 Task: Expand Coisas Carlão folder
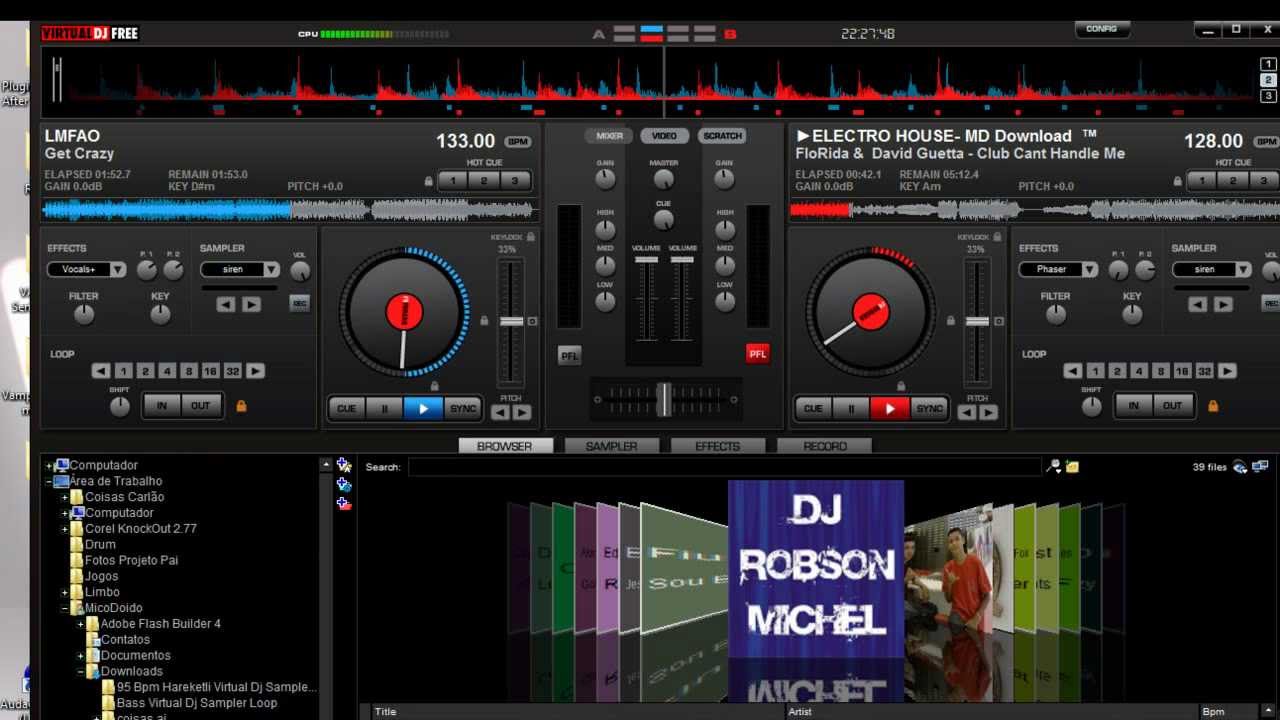64,497
